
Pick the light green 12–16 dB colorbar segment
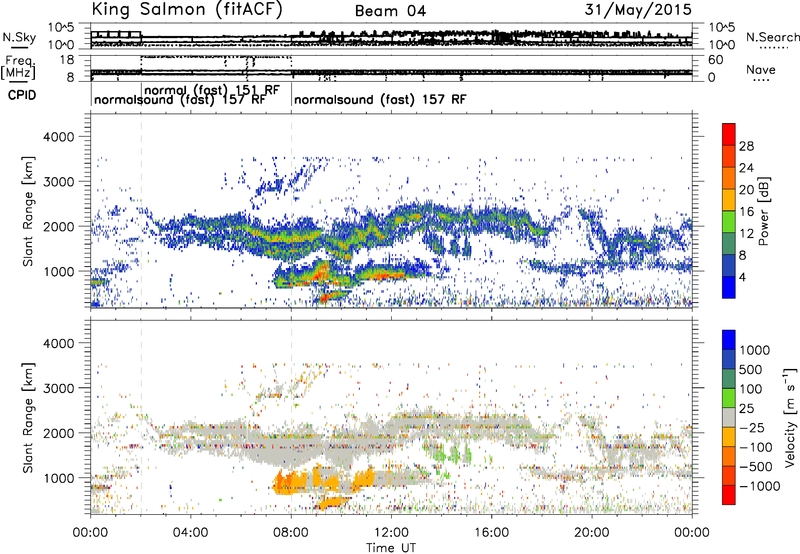[x=729, y=222]
